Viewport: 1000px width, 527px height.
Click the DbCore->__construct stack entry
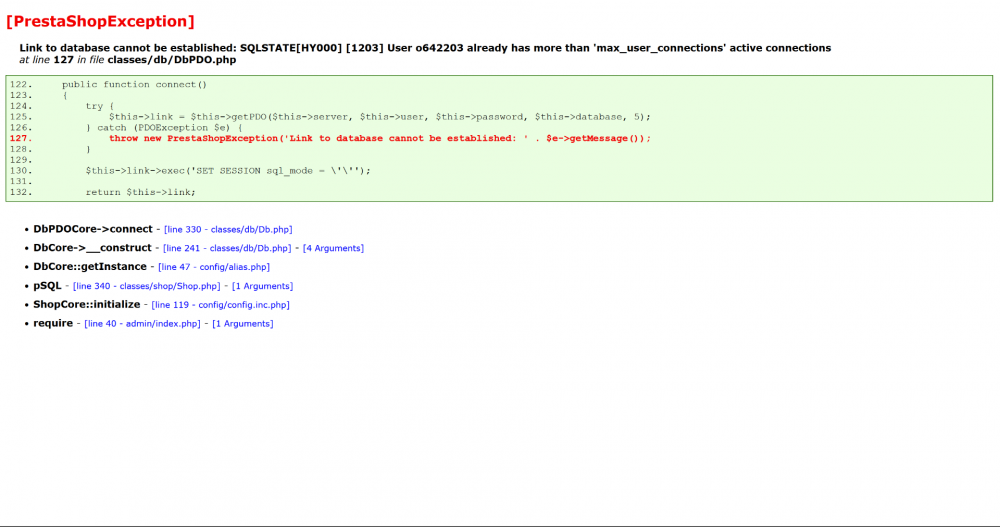tap(92, 248)
